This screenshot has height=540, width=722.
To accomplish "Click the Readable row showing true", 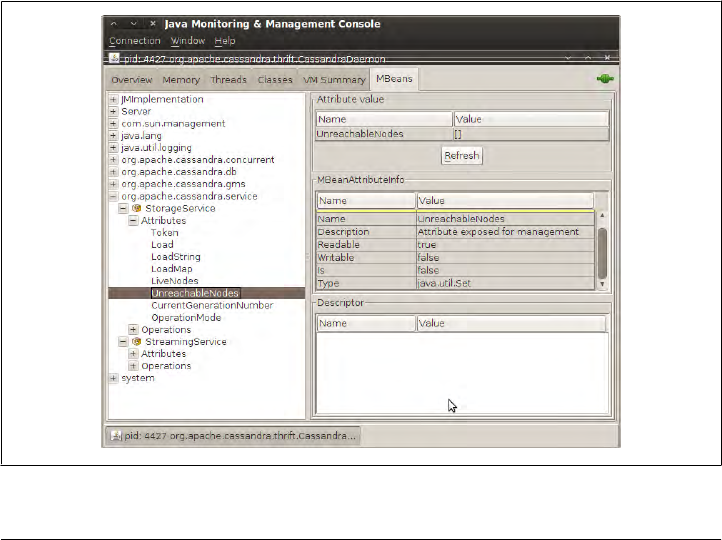I will tap(455, 245).
